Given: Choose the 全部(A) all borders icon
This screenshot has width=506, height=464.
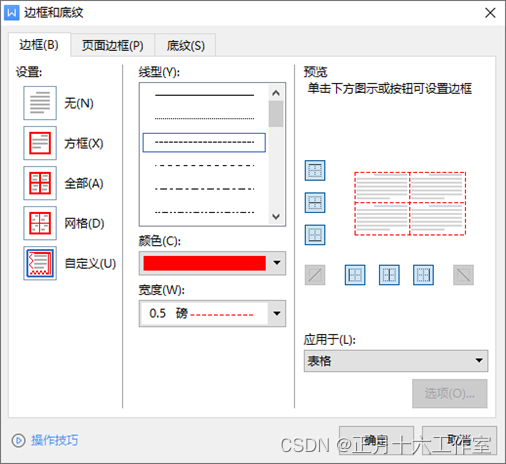Looking at the screenshot, I should pyautogui.click(x=40, y=183).
